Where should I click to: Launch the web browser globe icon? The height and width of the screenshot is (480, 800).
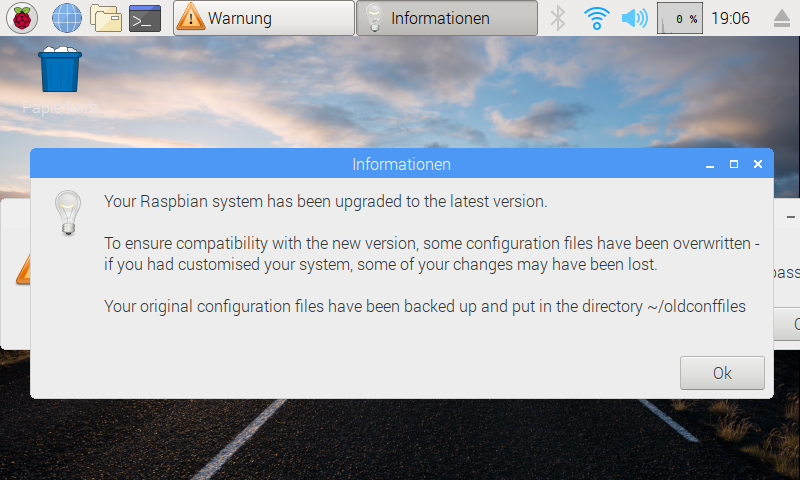(66, 17)
